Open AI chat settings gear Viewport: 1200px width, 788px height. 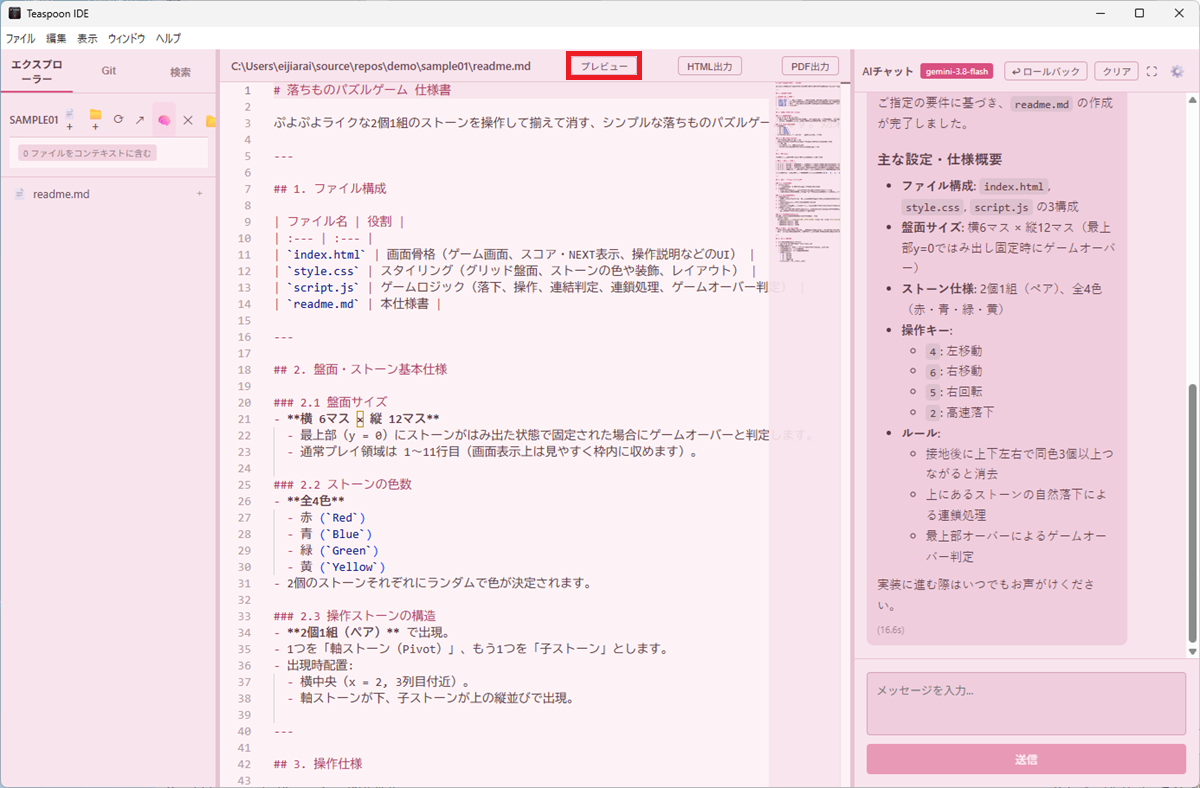point(1177,71)
